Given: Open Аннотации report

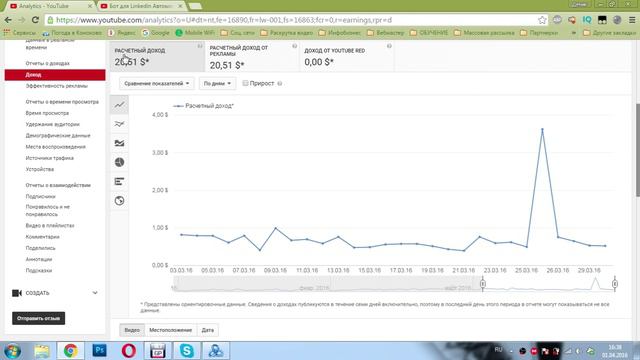Looking at the screenshot, I should [x=39, y=259].
